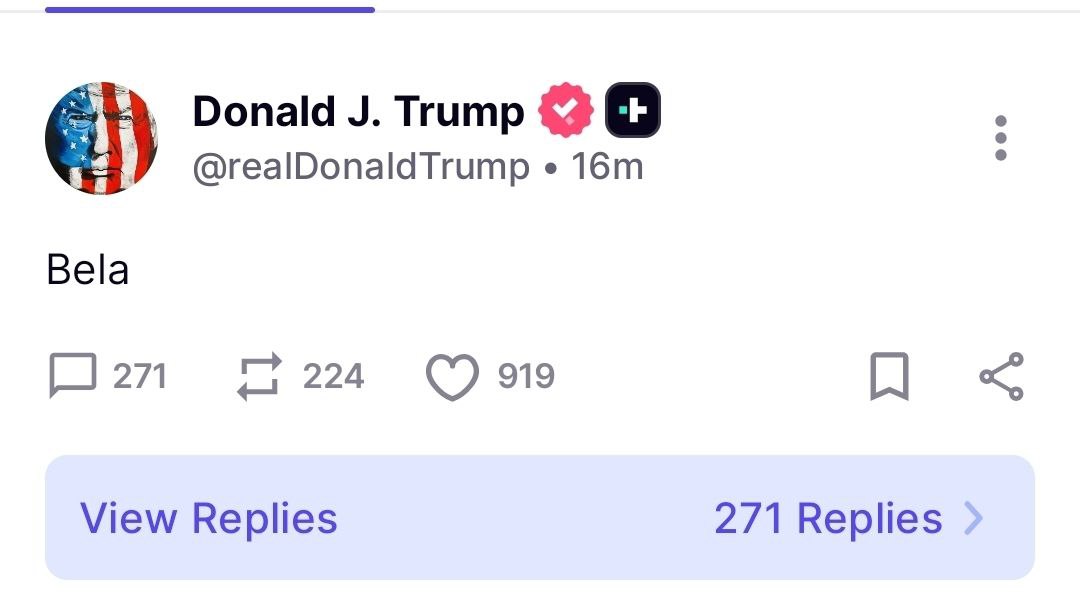
Task: Open the flag-painted profile avatar
Action: coord(101,138)
